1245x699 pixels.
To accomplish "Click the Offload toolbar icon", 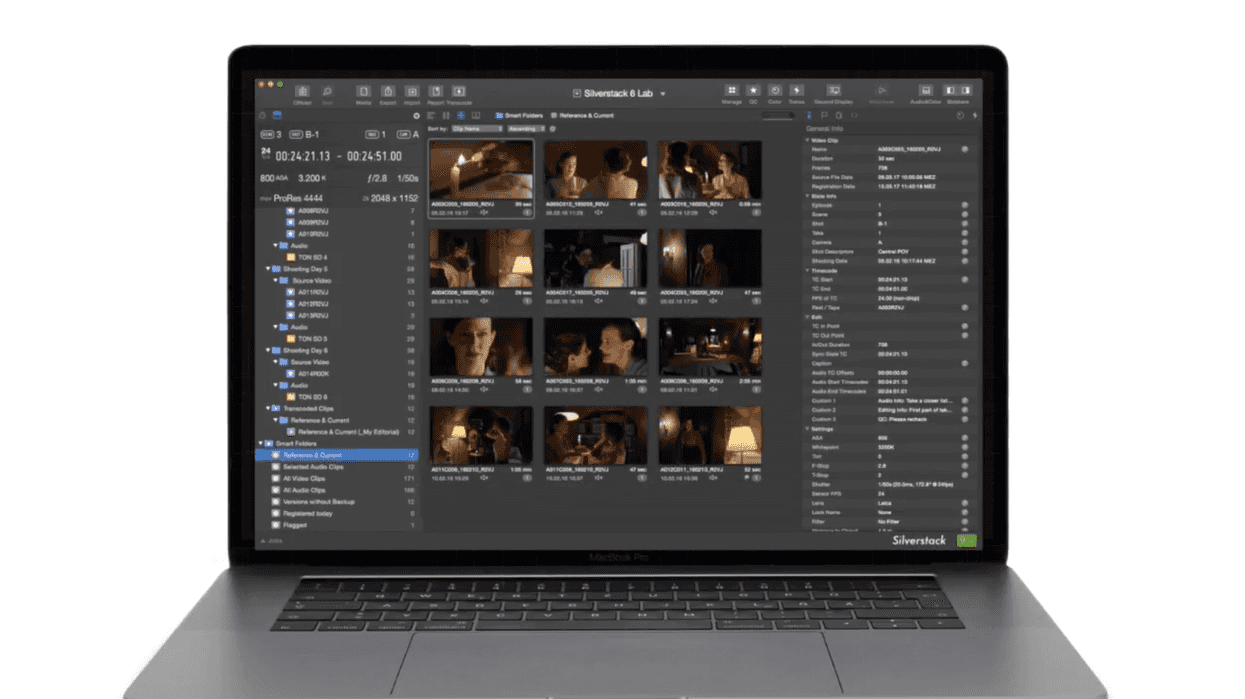I will [301, 92].
